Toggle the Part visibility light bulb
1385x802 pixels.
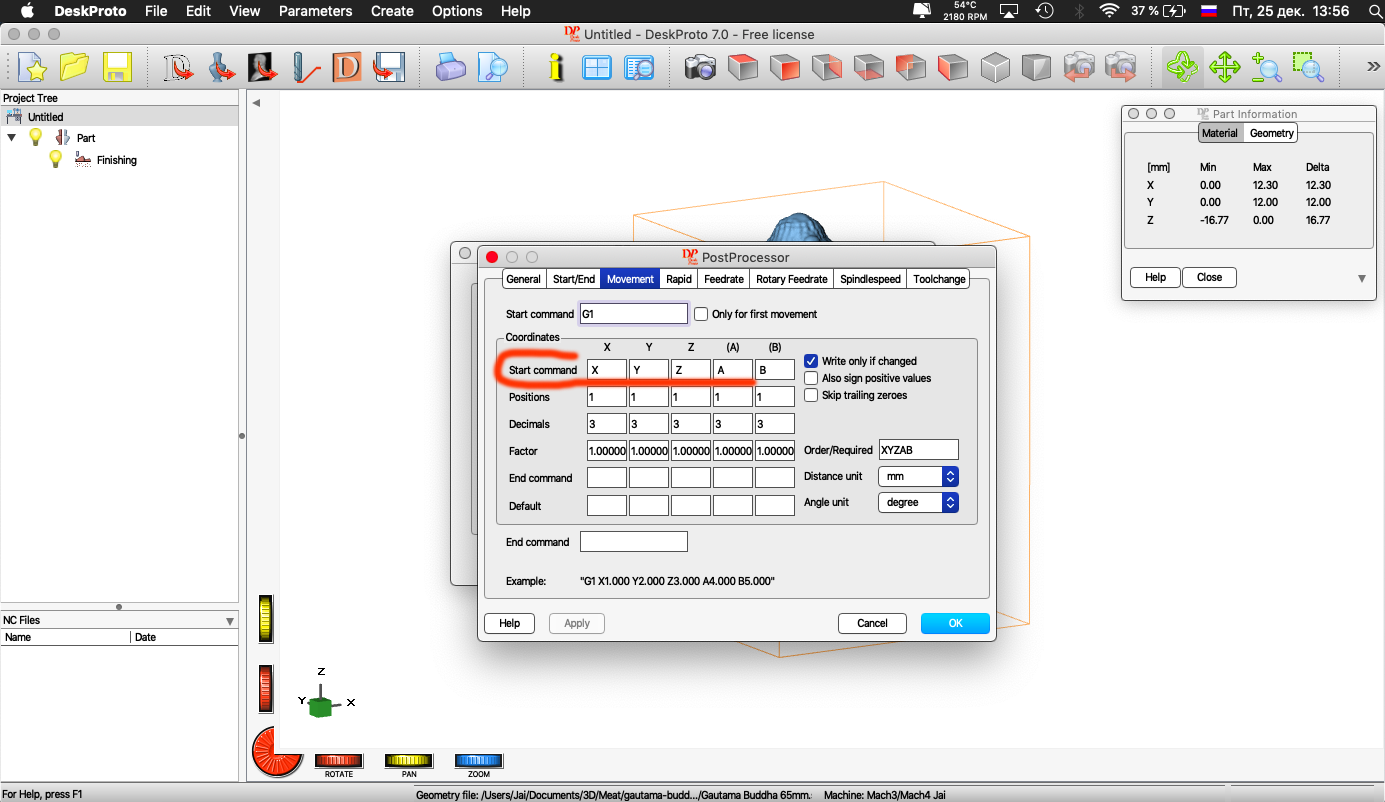[36, 137]
